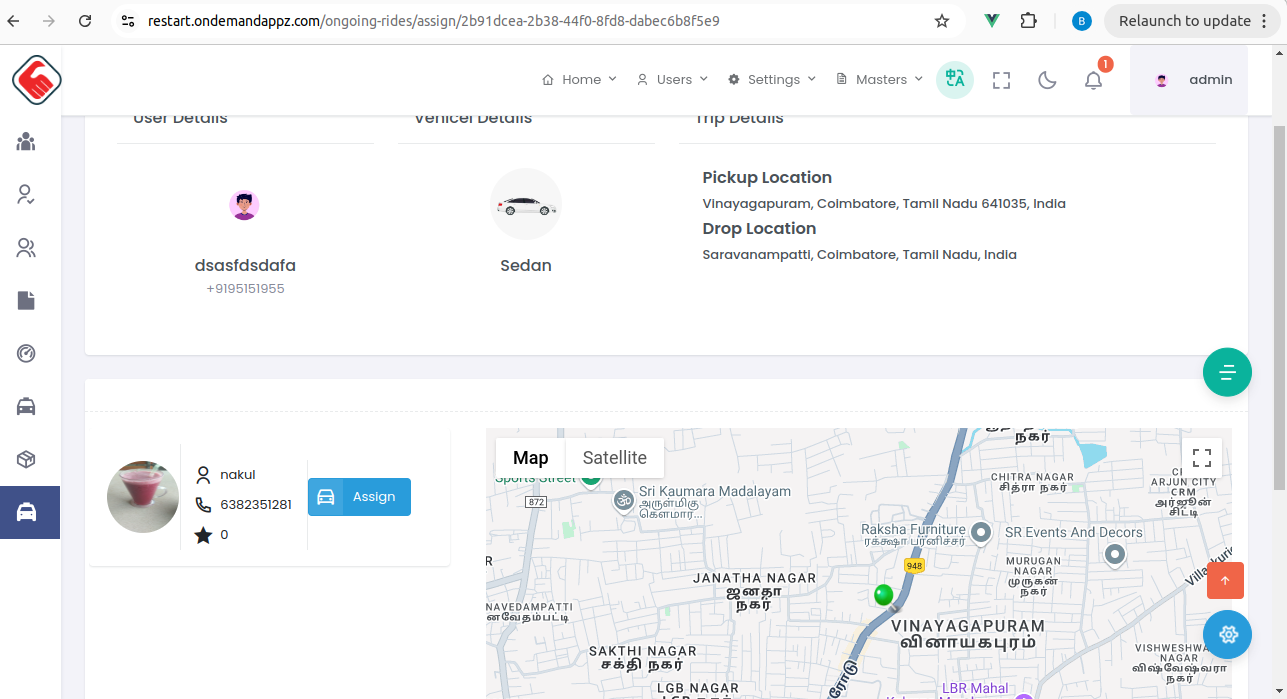Viewport: 1287px width, 699px height.
Task: Open the notifications bell
Action: click(1093, 80)
